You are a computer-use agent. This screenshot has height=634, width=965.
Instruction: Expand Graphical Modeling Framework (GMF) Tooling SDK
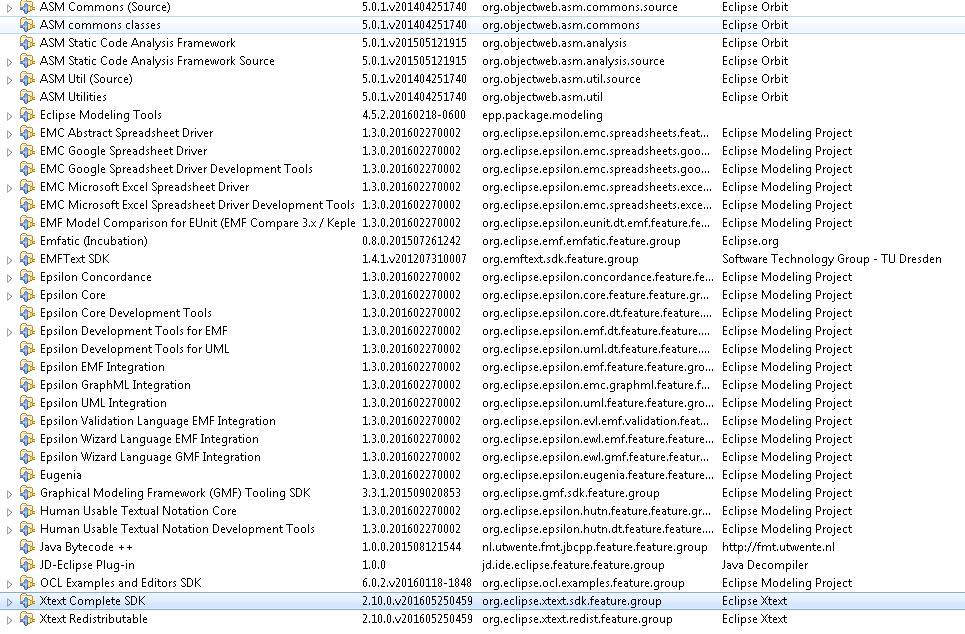pyautogui.click(x=9, y=494)
